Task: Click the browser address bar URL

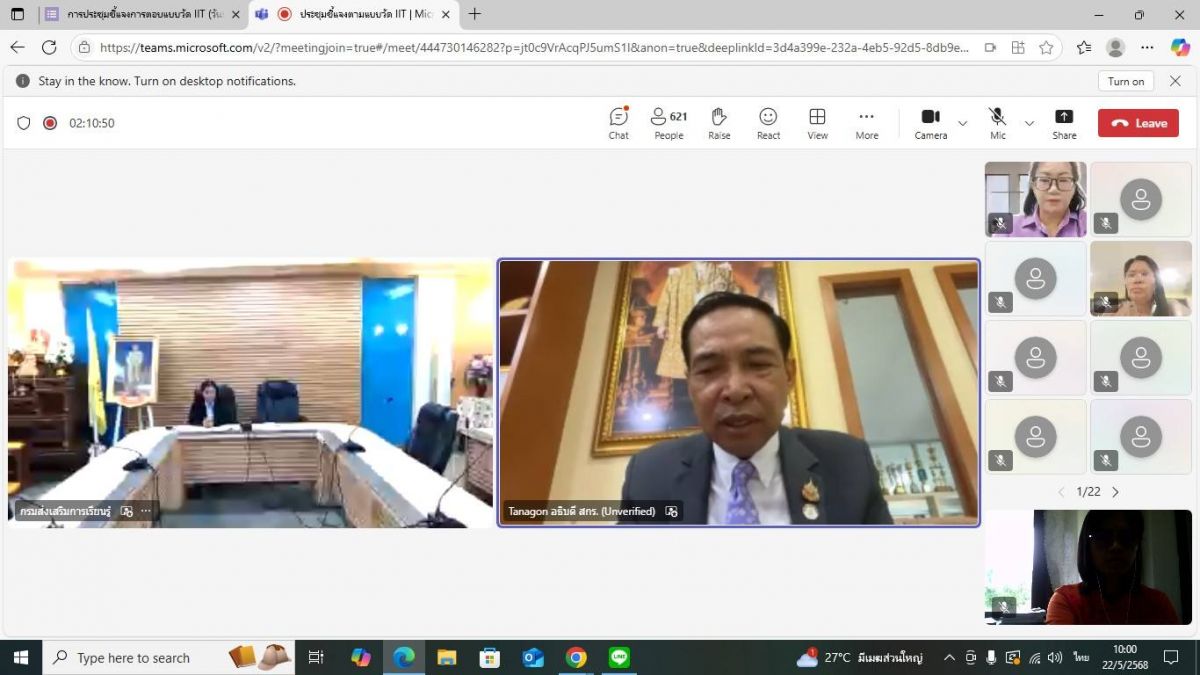Action: 530,47
